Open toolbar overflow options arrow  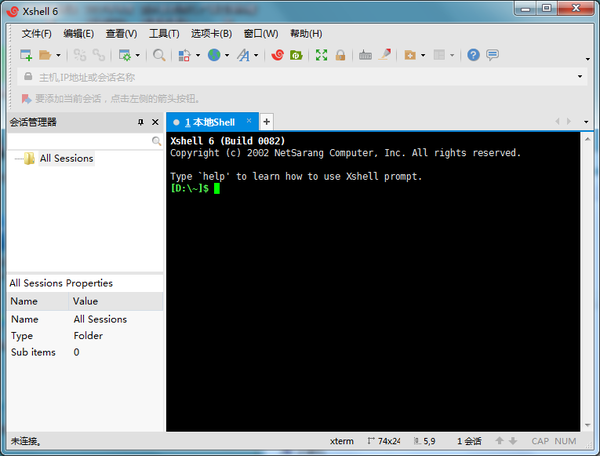click(588, 59)
